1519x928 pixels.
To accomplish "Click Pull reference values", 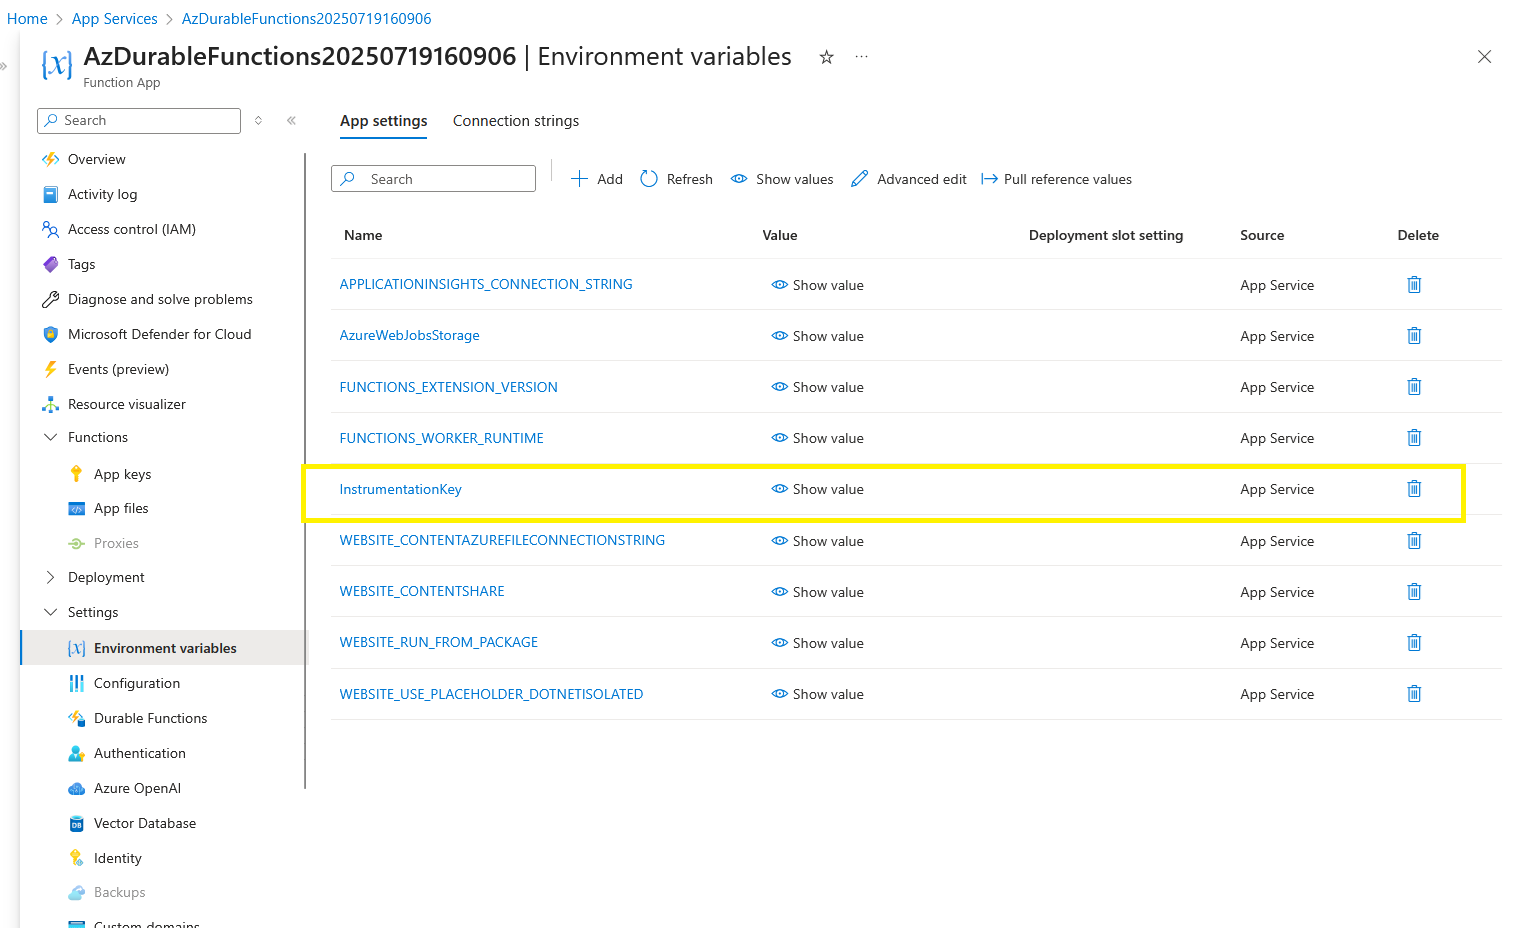I will pyautogui.click(x=1057, y=179).
